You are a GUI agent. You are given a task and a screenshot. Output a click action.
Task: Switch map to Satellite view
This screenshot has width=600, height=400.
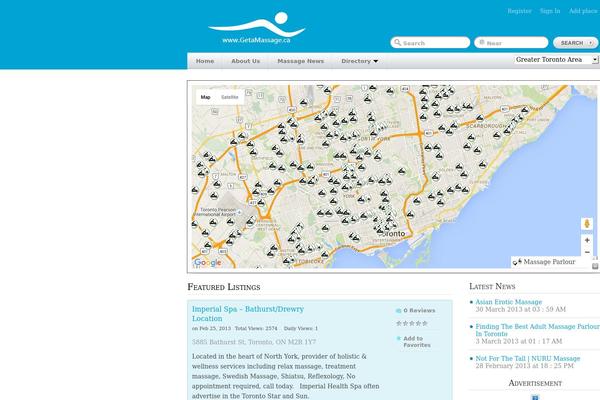[230, 97]
